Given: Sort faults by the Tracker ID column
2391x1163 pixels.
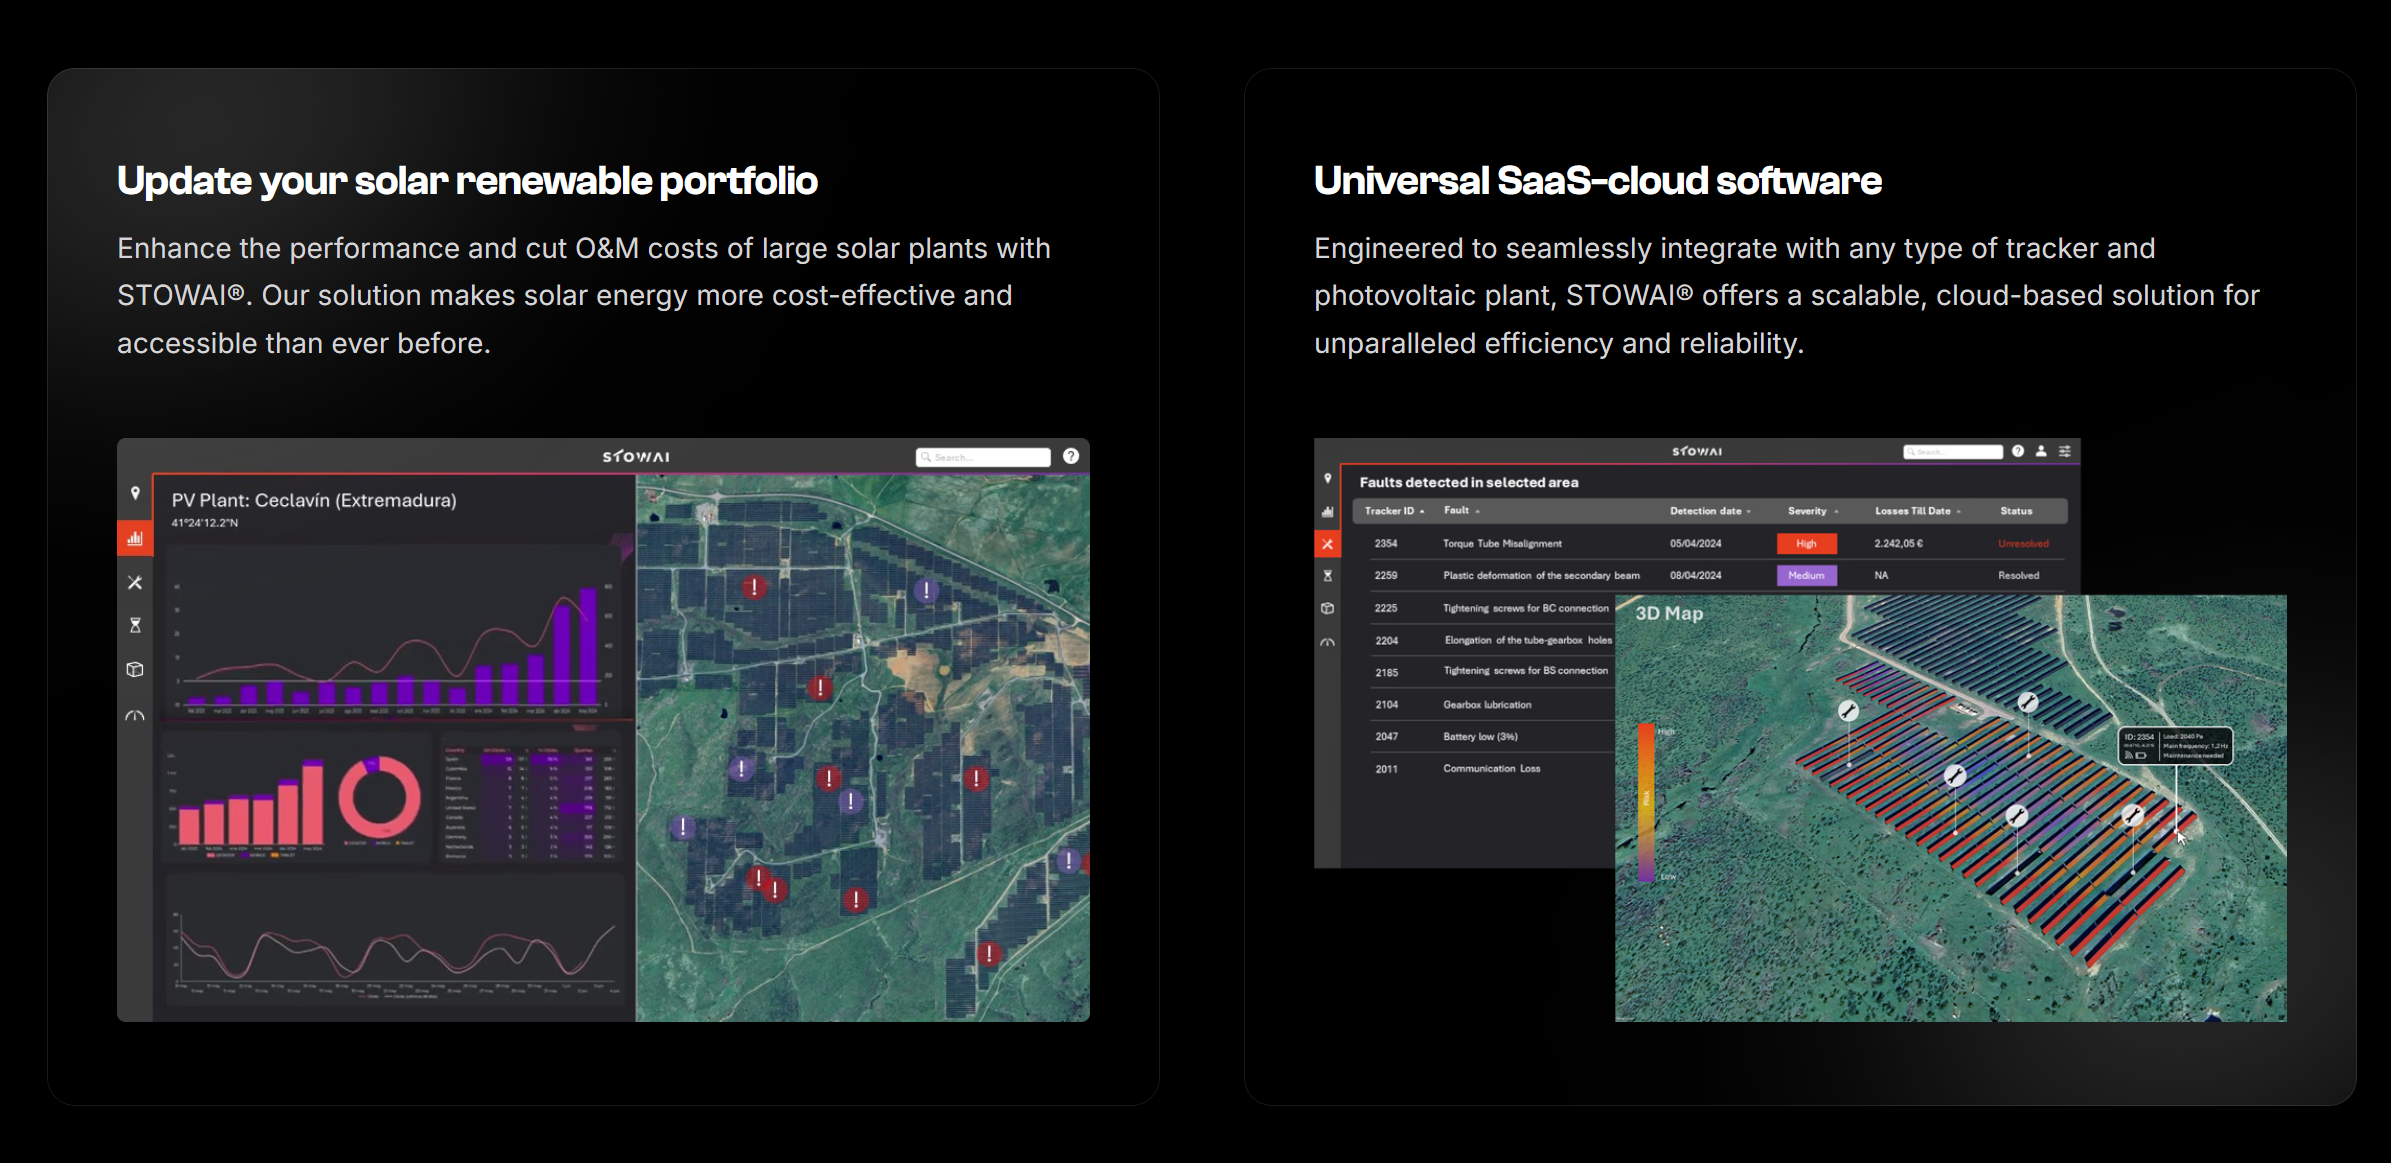Looking at the screenshot, I should coord(1394,511).
